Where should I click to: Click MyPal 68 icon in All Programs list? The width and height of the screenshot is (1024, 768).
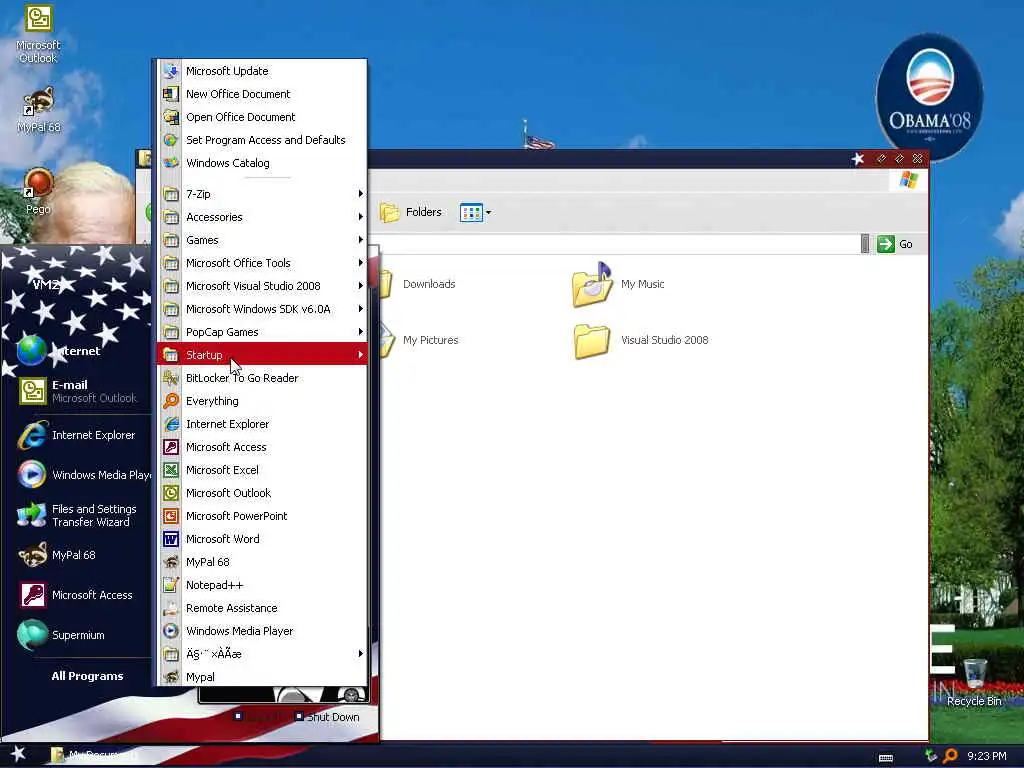tap(171, 562)
